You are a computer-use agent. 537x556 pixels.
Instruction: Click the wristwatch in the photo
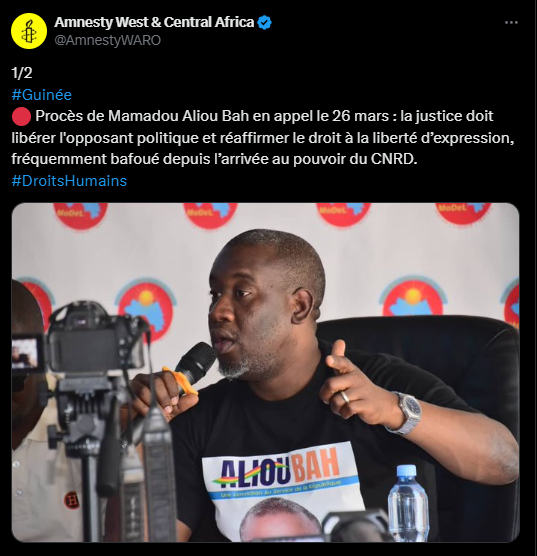(x=407, y=413)
